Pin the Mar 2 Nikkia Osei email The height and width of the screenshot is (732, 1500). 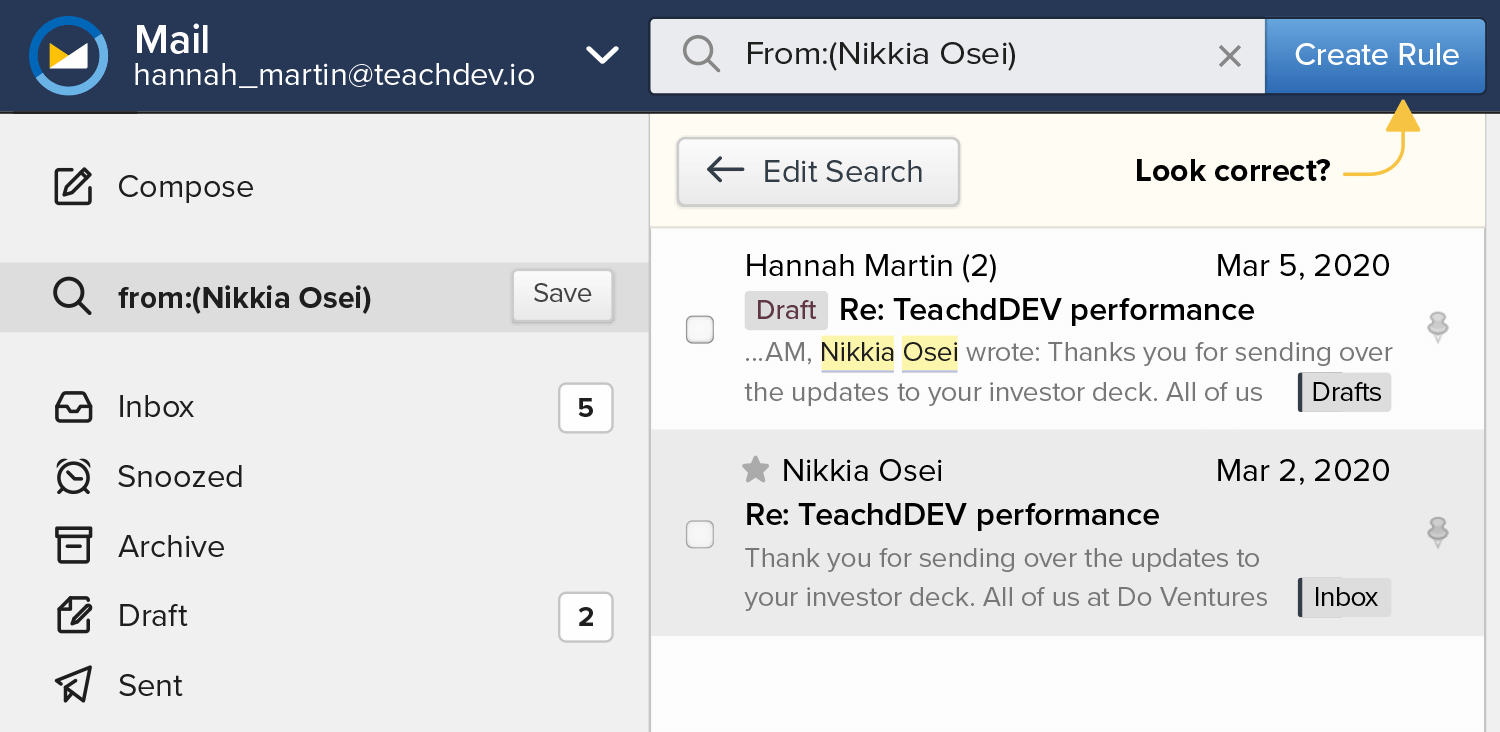(x=1437, y=532)
